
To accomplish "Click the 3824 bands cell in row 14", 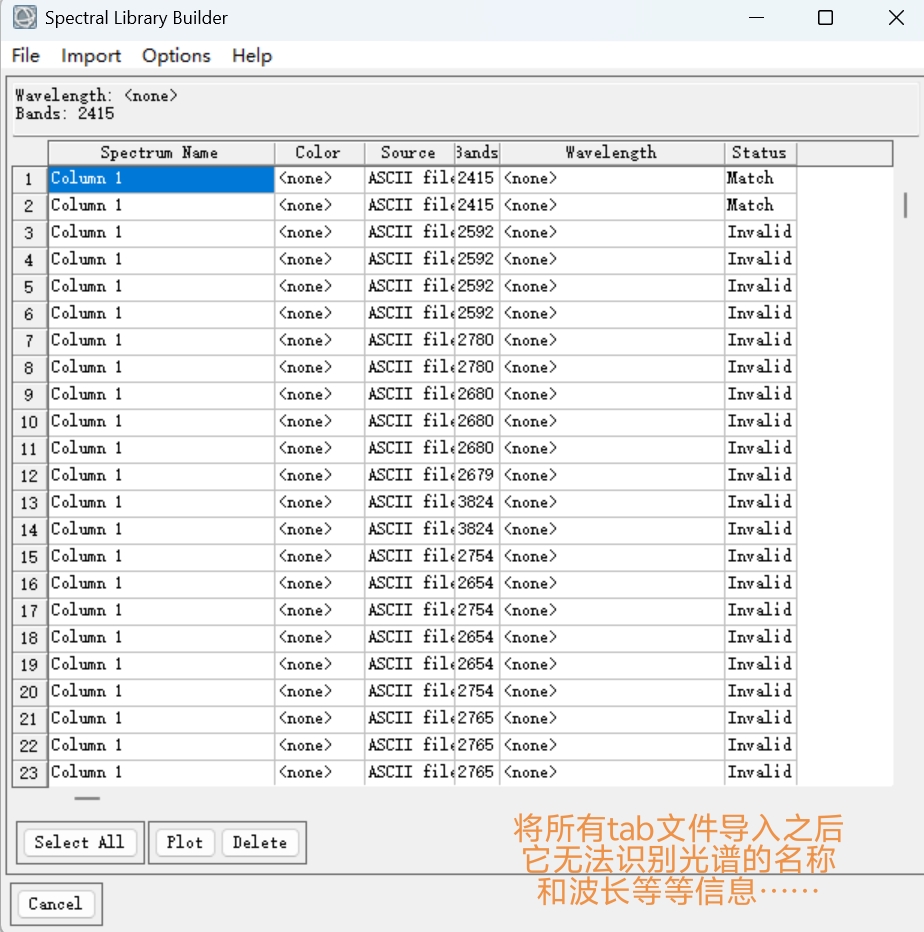I will [x=477, y=530].
